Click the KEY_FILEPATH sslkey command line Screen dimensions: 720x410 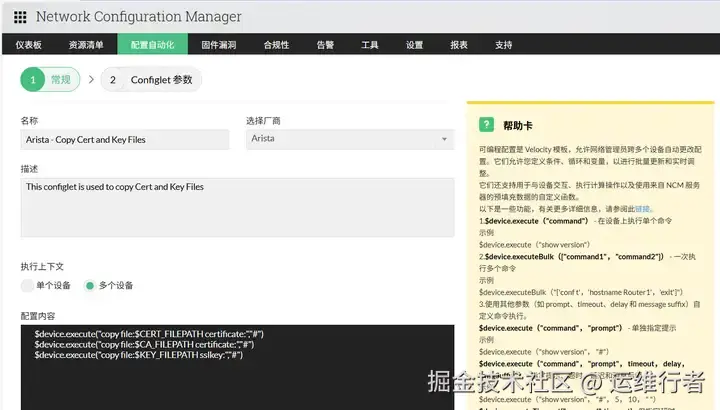coord(139,355)
